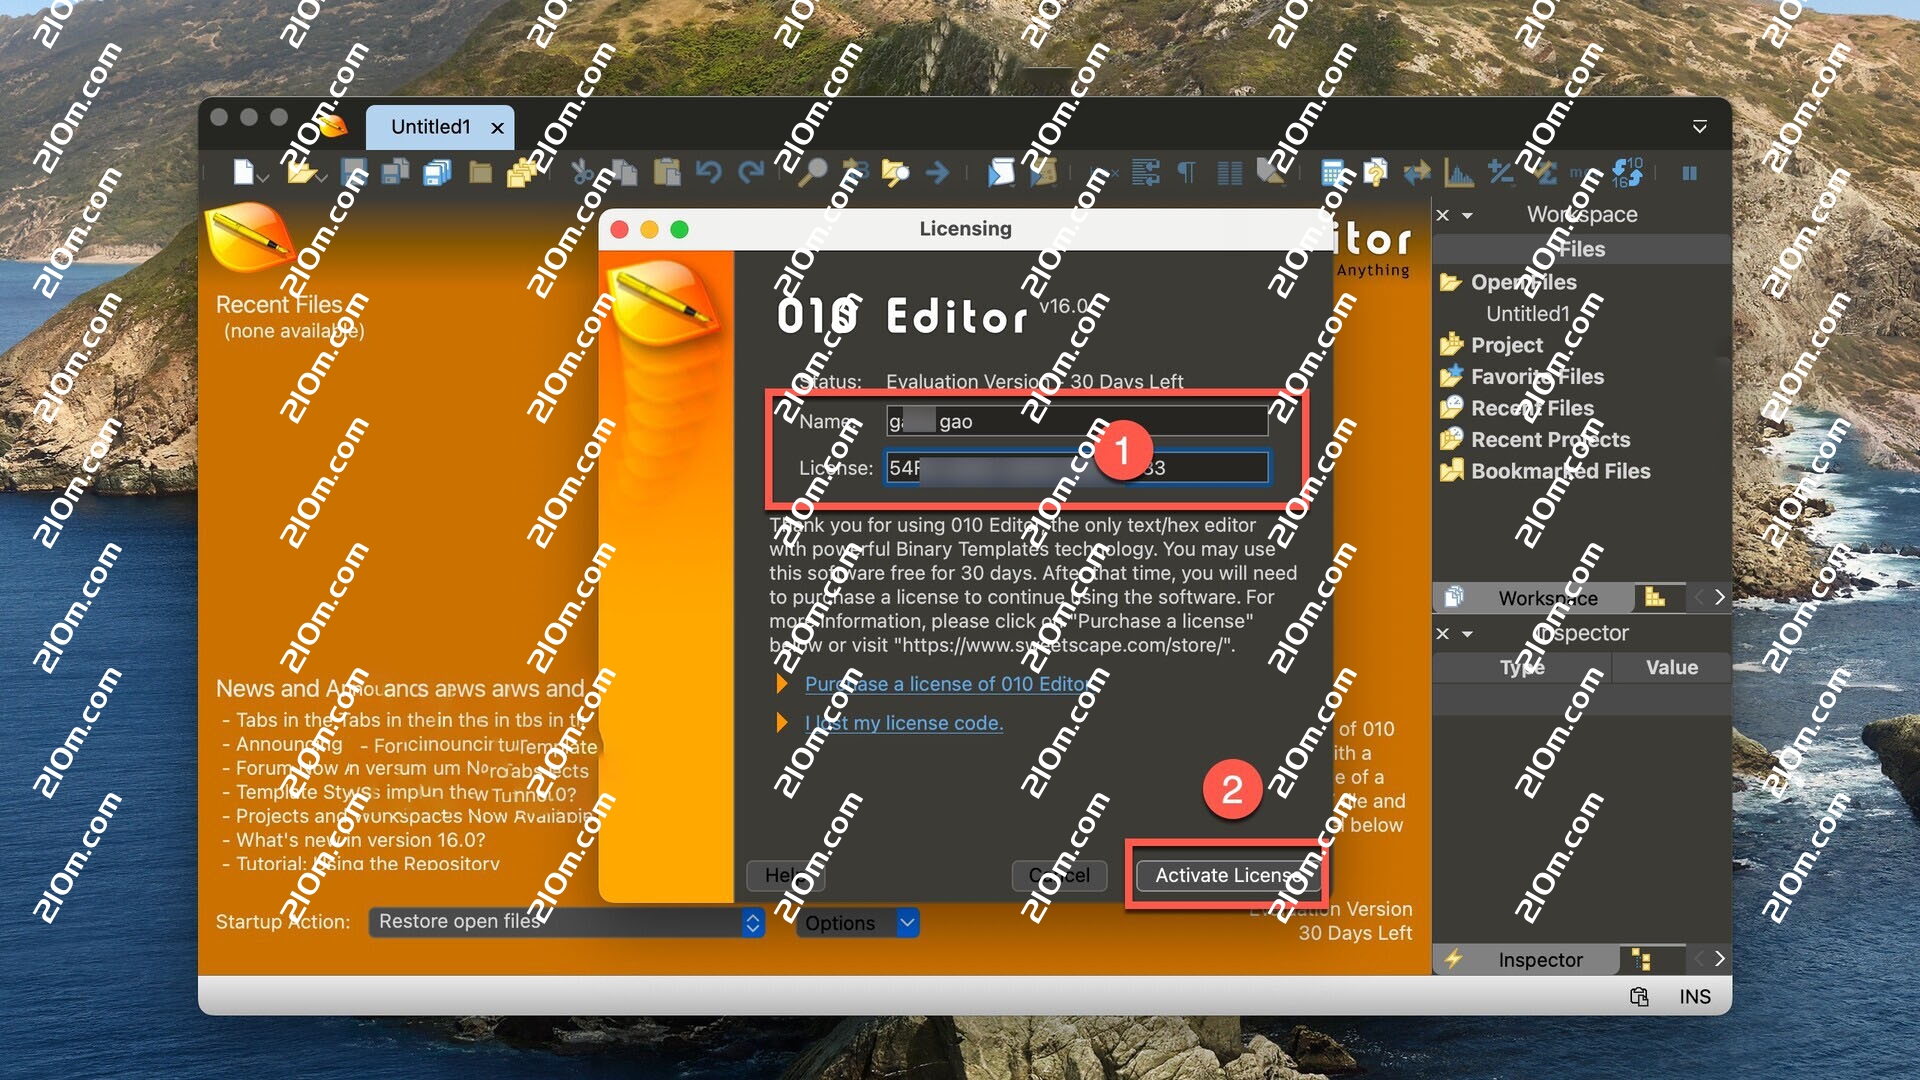This screenshot has height=1080, width=1920.
Task: Click the Save All (multiple disks) icon
Action: (x=437, y=173)
